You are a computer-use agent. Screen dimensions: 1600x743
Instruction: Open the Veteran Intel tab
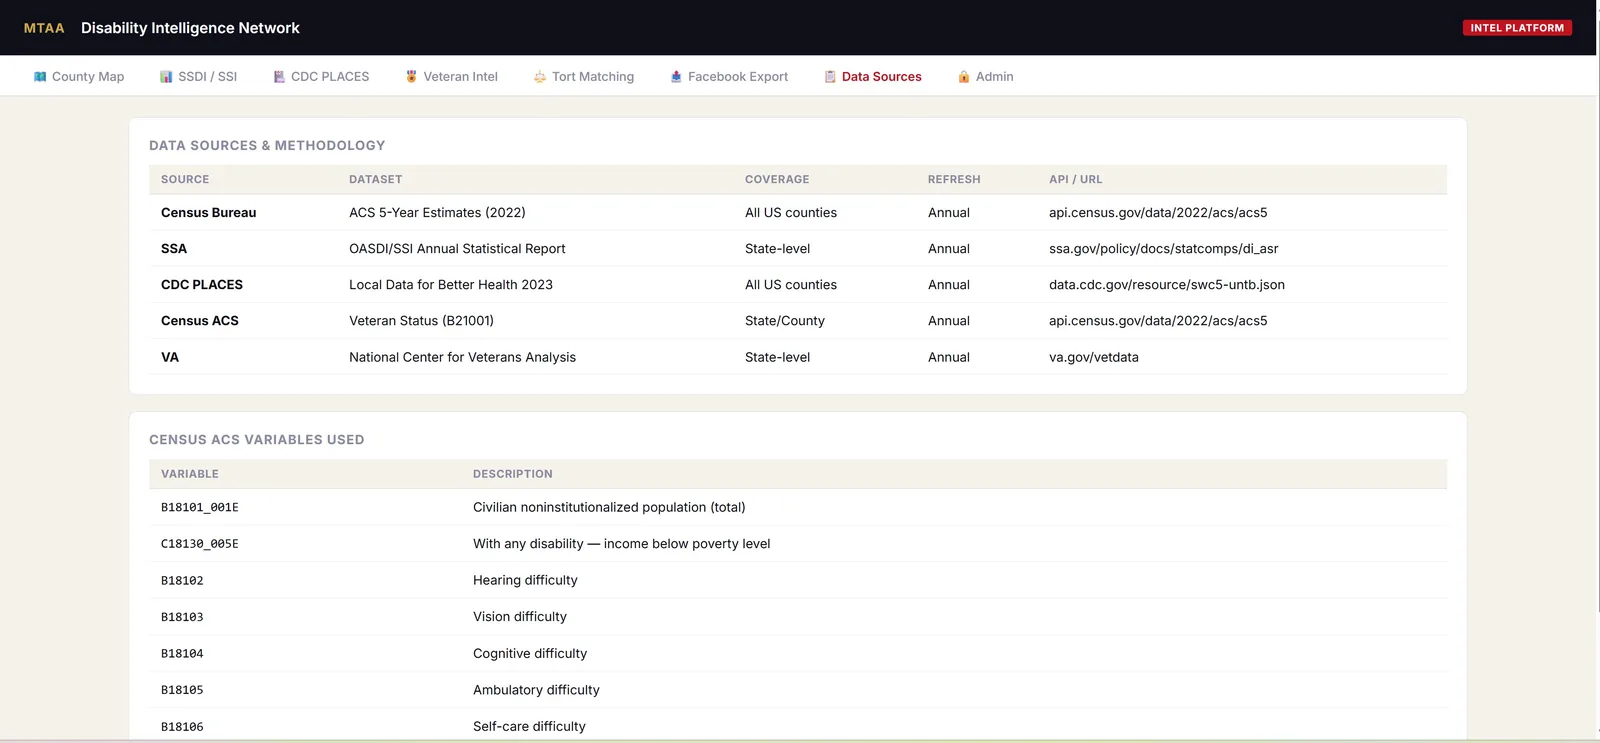pyautogui.click(x=451, y=77)
